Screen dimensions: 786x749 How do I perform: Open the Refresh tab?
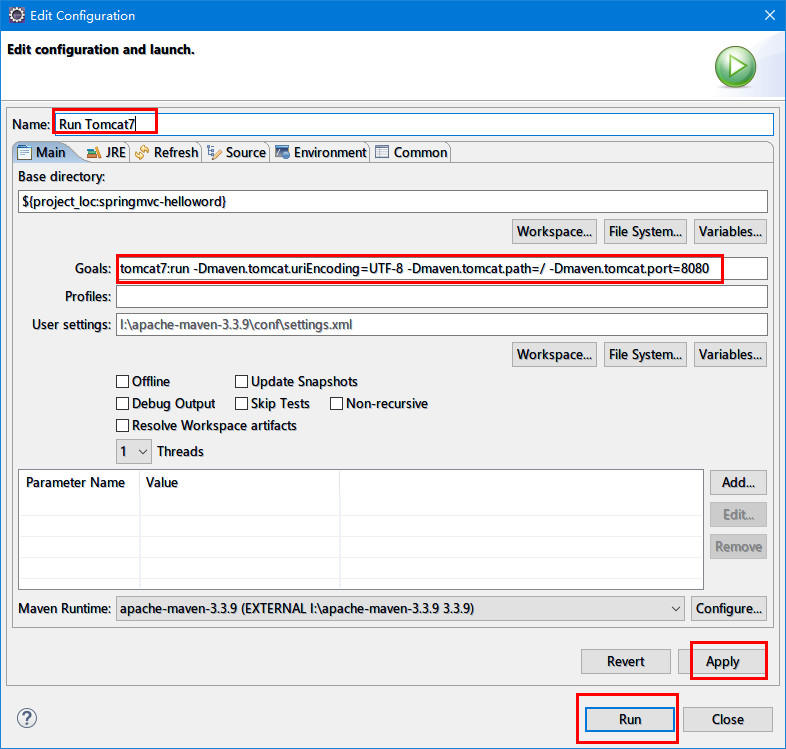[167, 152]
